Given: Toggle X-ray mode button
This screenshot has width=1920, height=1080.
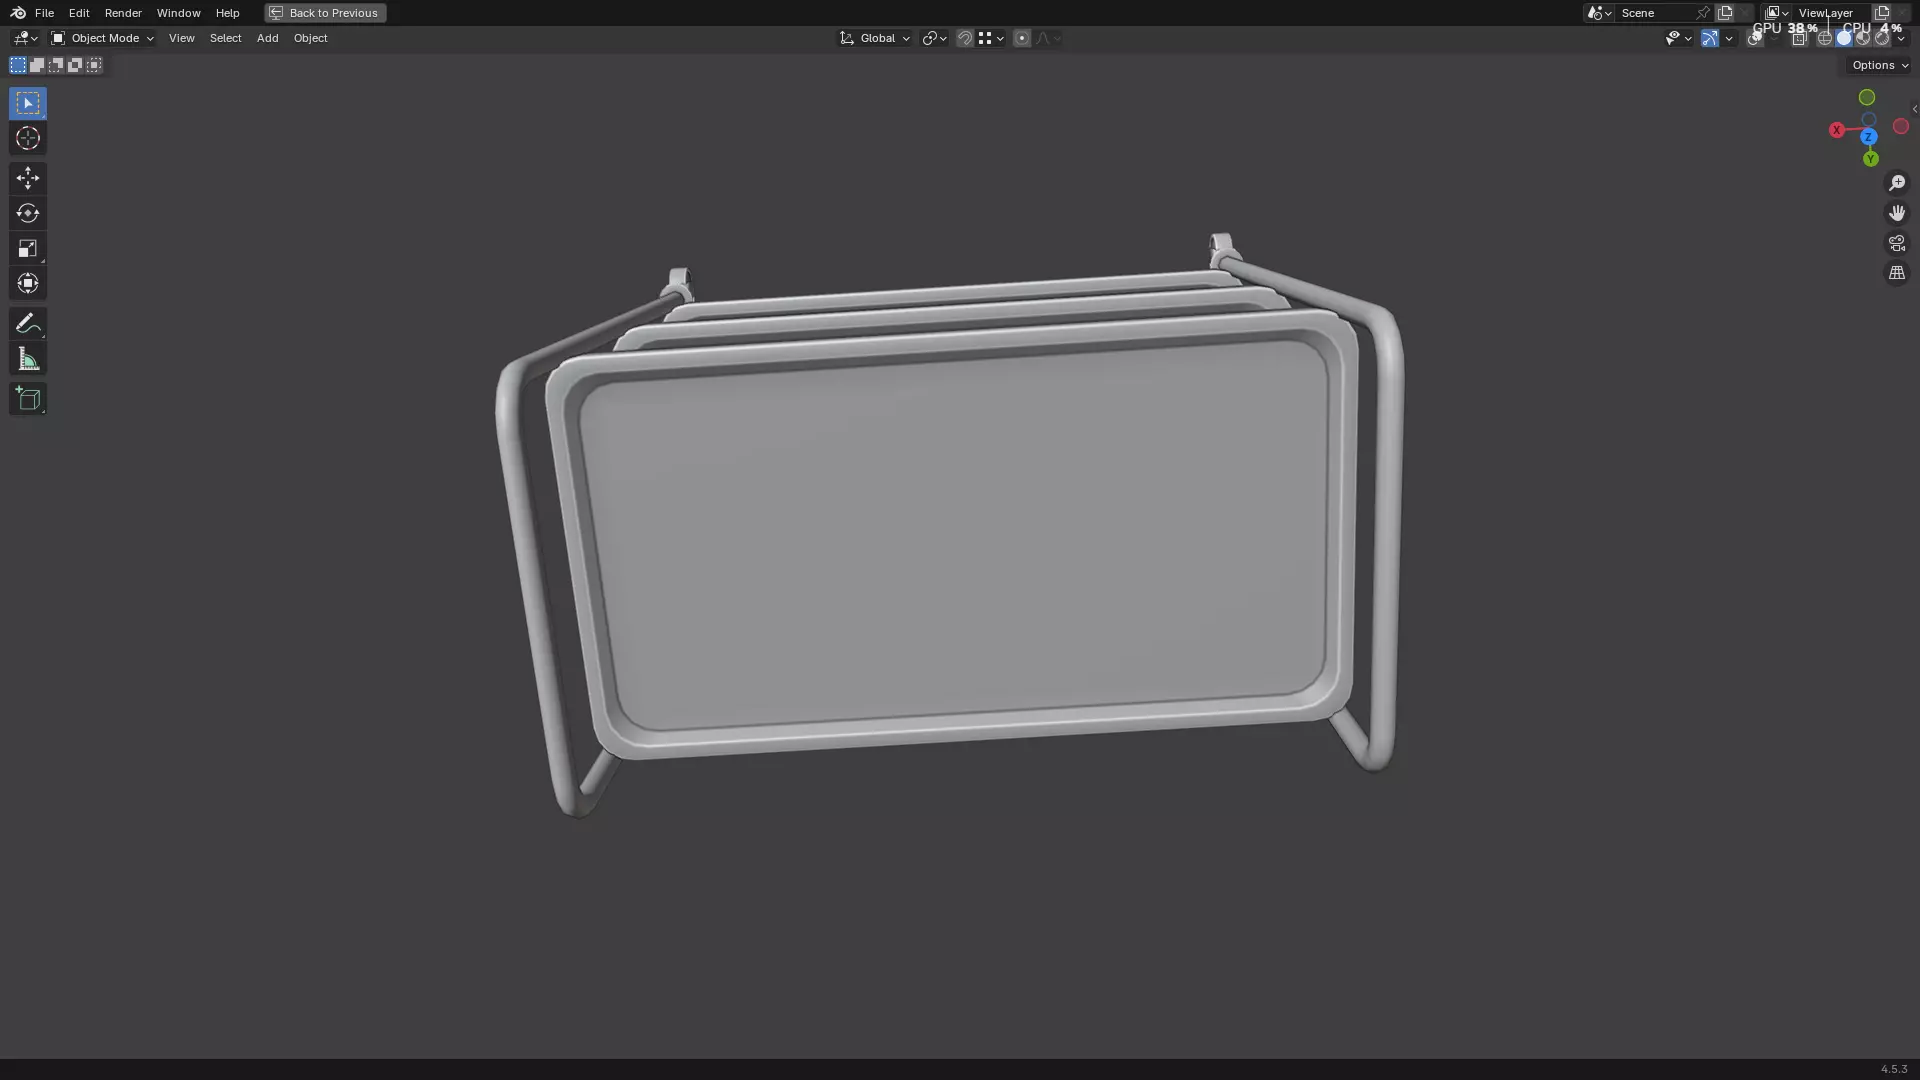Looking at the screenshot, I should tap(1799, 38).
